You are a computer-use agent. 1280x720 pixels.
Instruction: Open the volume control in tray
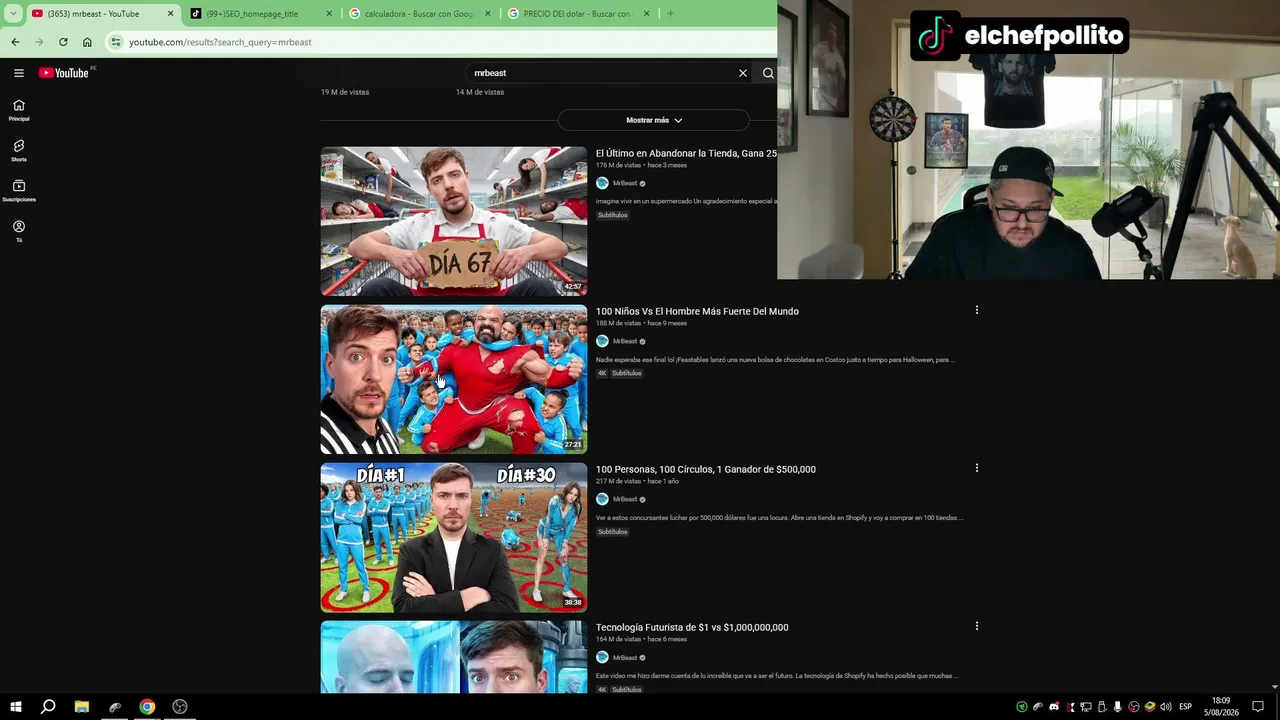[x=1165, y=707]
